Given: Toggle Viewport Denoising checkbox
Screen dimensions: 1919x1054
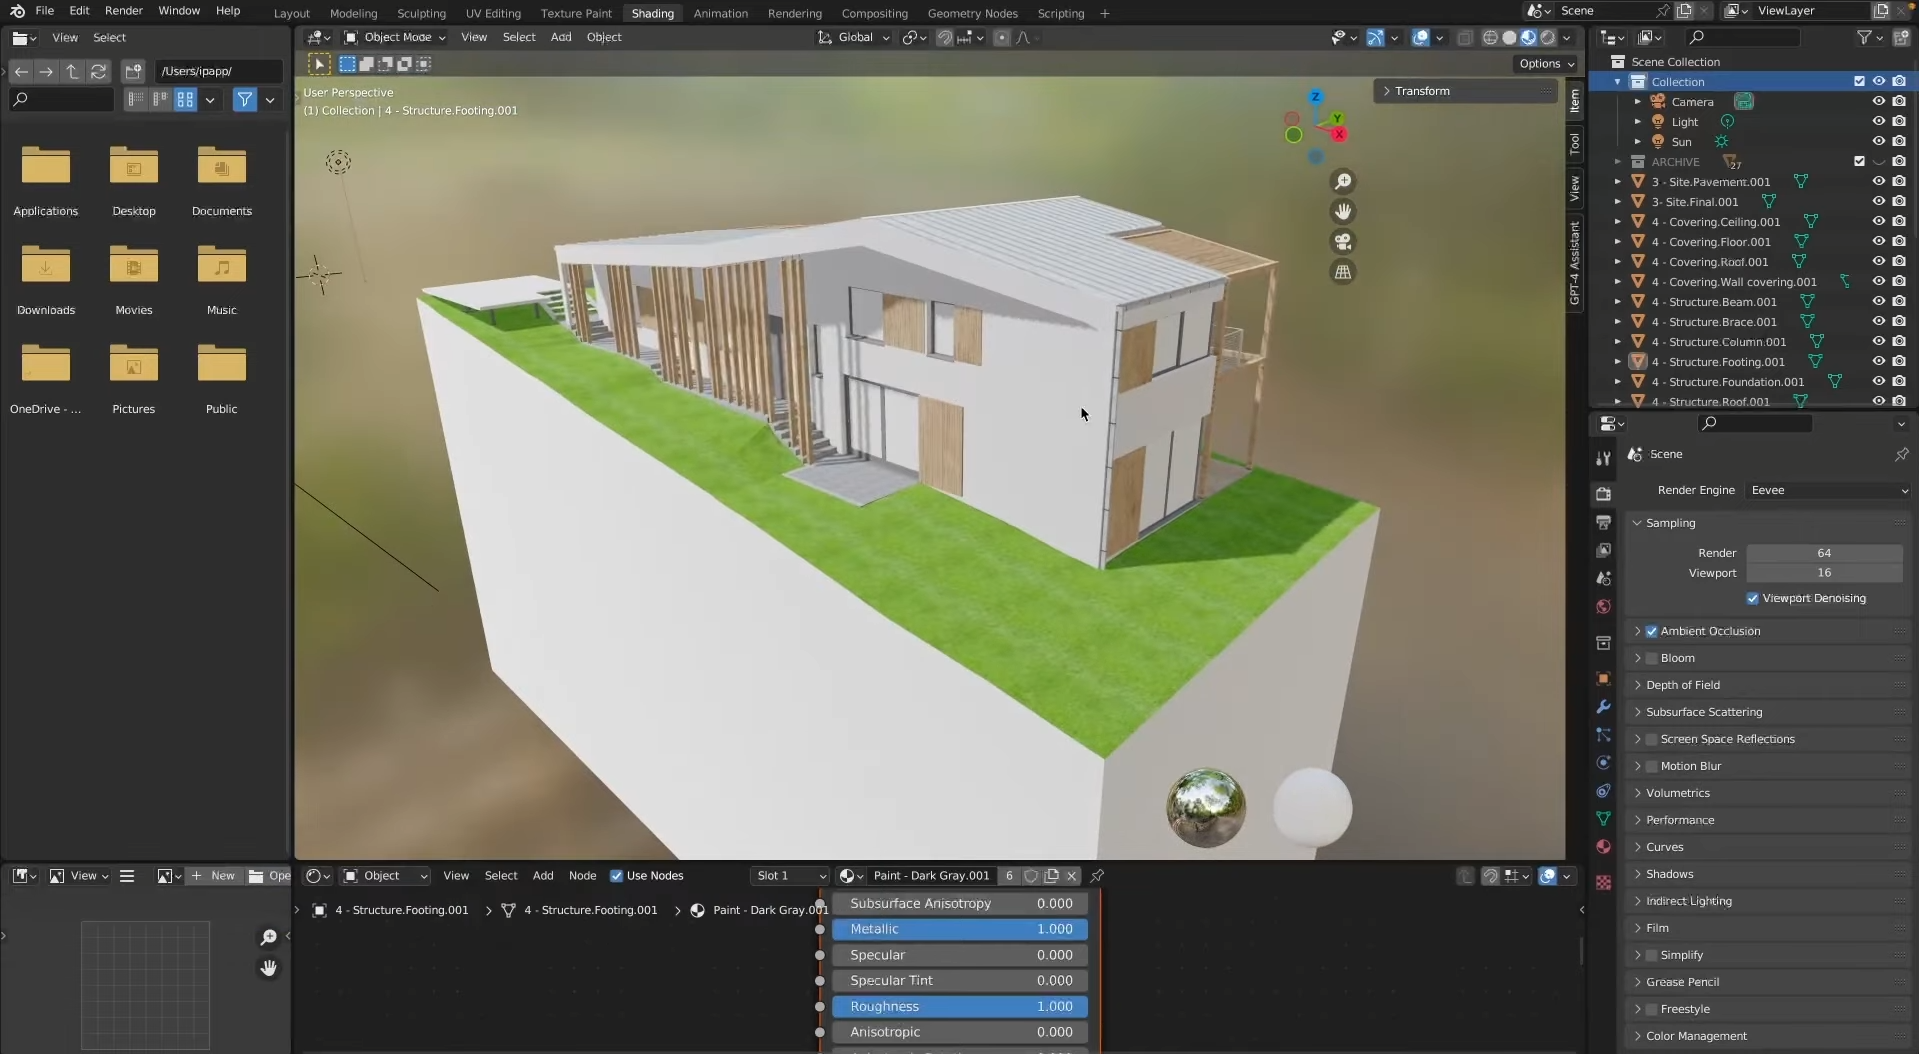Looking at the screenshot, I should tap(1752, 598).
